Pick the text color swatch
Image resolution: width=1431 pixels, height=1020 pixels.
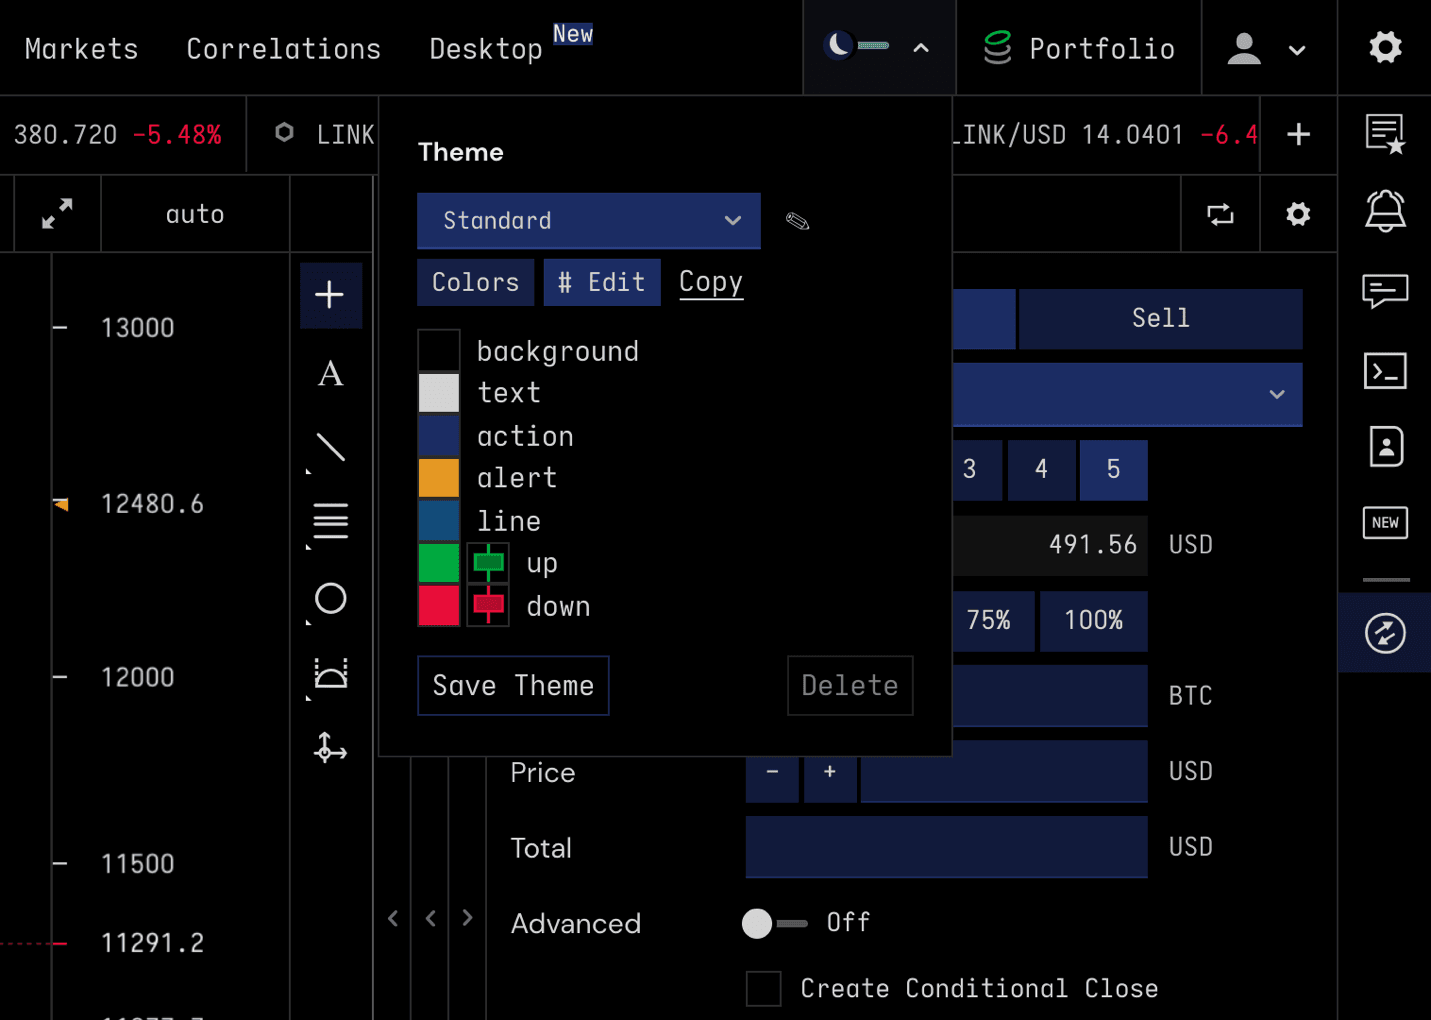point(439,393)
